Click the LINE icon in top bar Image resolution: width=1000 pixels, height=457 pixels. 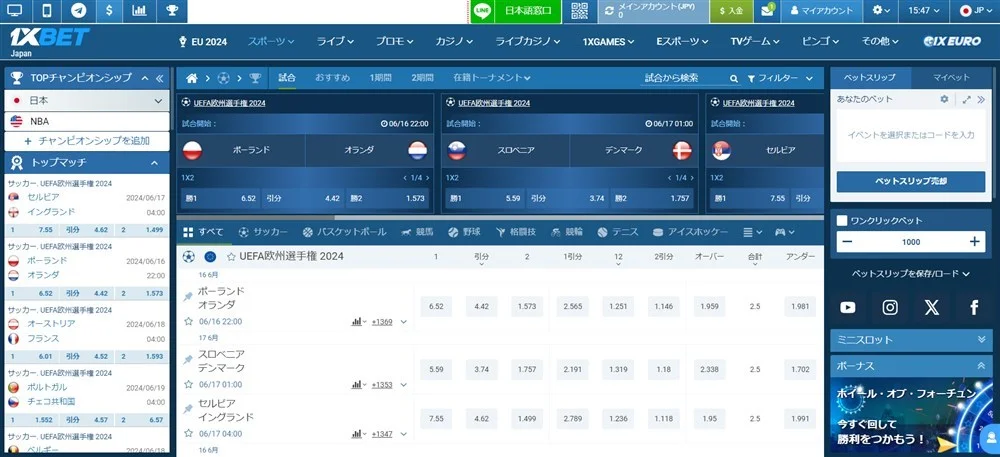pos(483,11)
